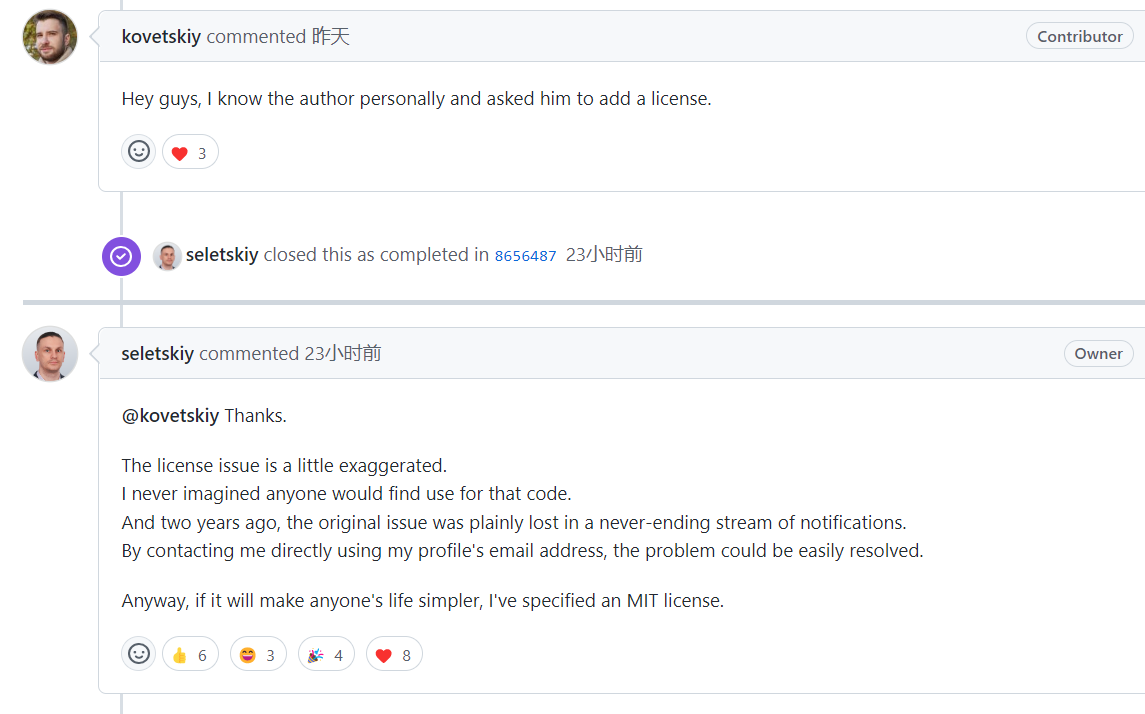Click the @kovetskiy mention link
The width and height of the screenshot is (1145, 714).
170,415
